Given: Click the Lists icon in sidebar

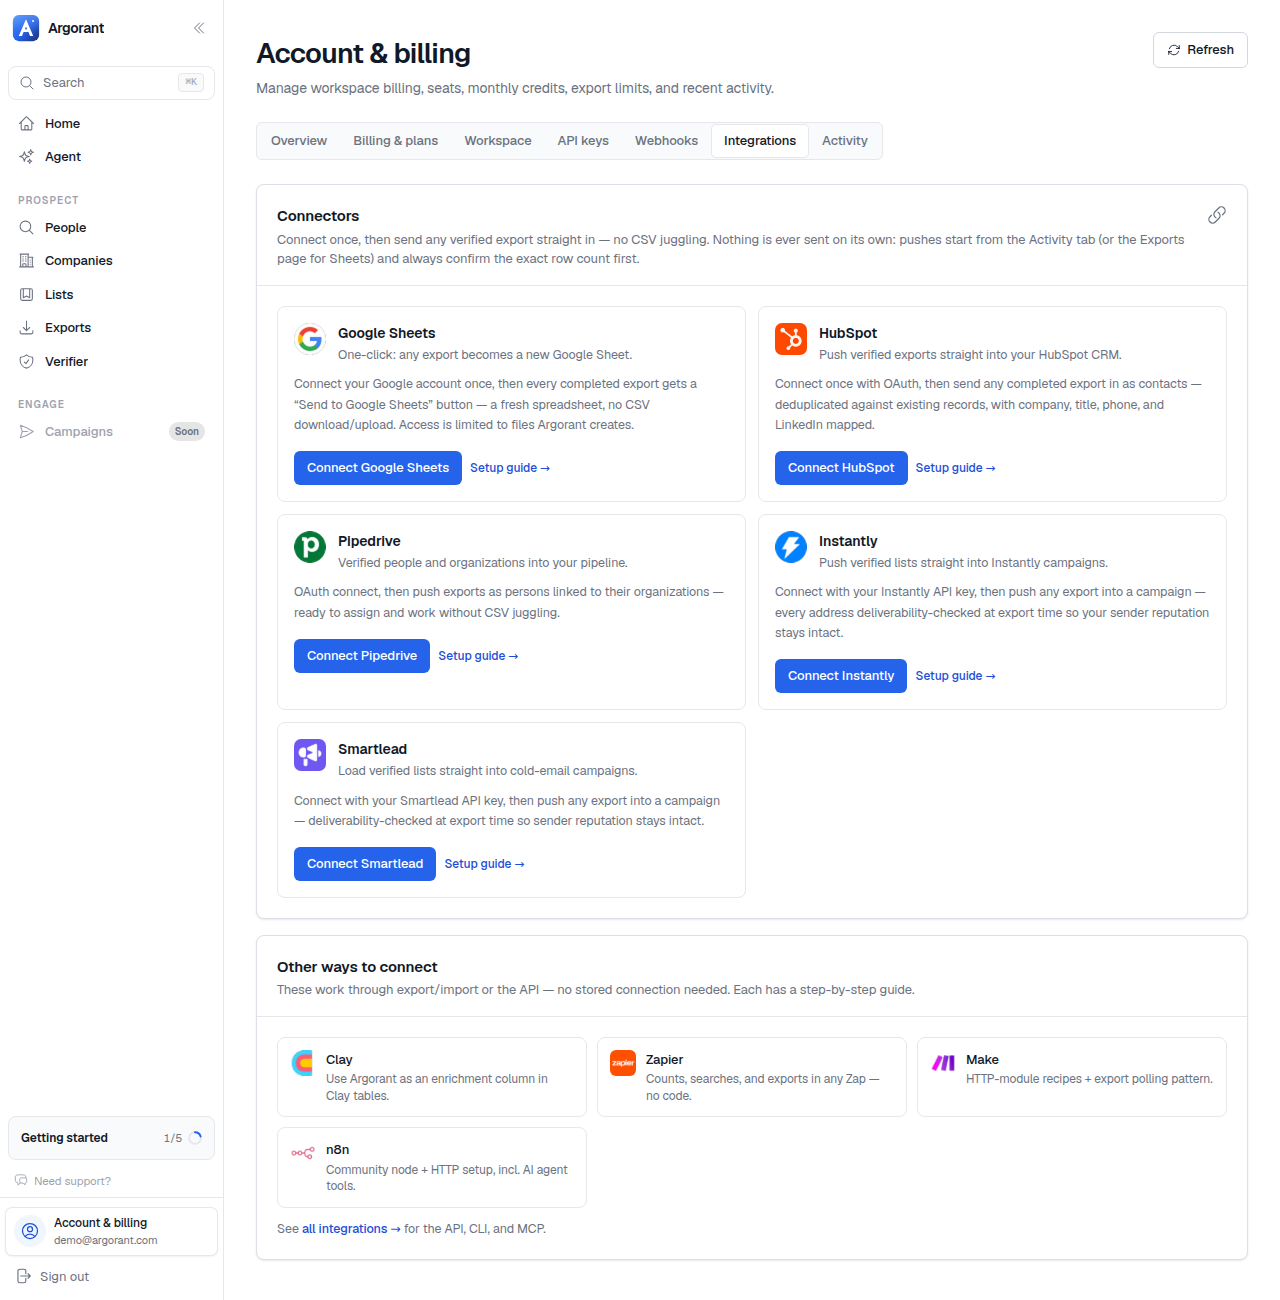Looking at the screenshot, I should point(27,295).
